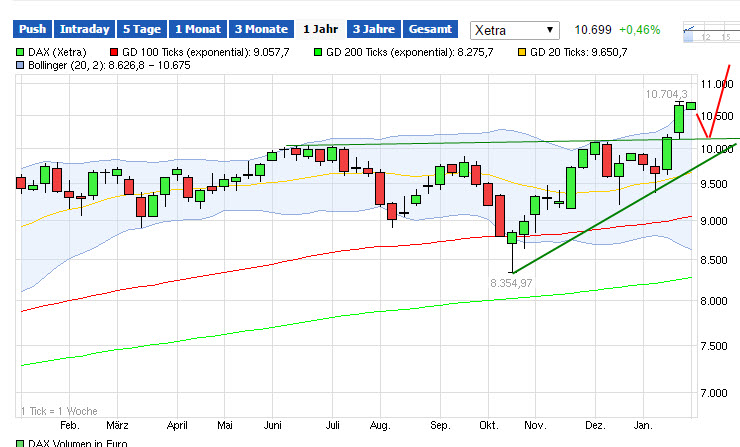
Task: Switch to the Intraday tab
Action: pyautogui.click(x=84, y=30)
